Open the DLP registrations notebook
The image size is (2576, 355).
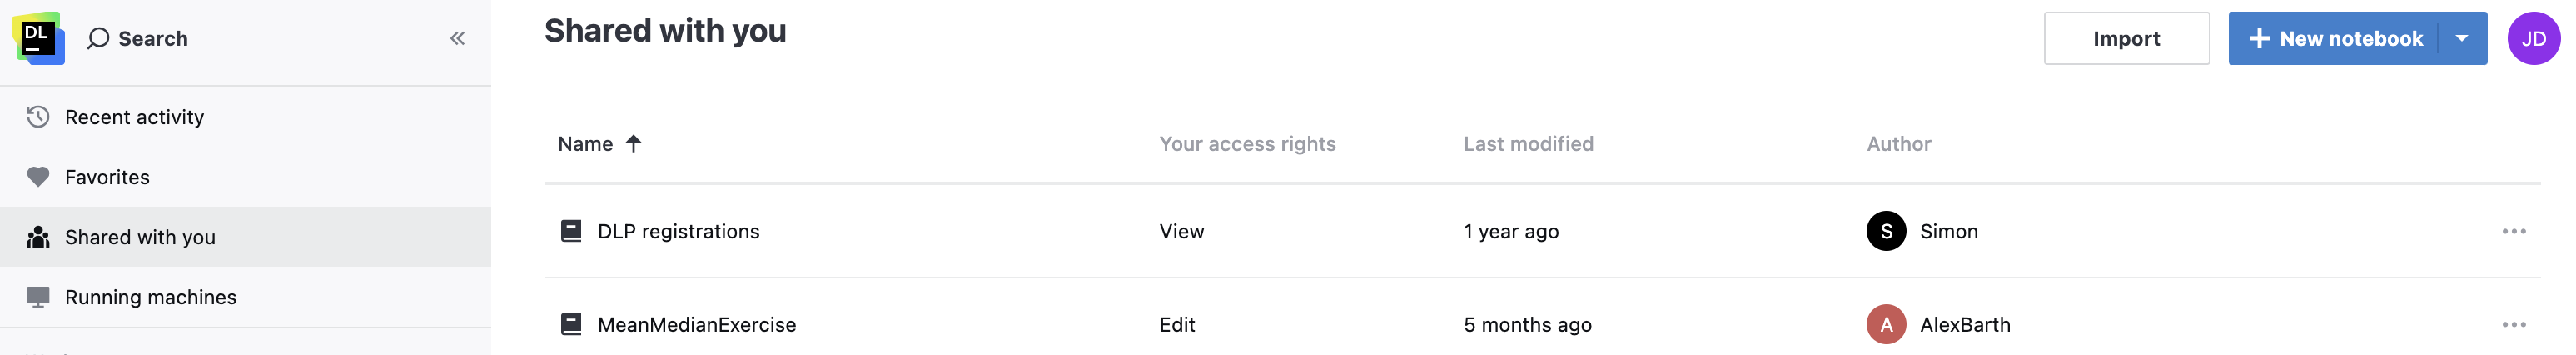(x=678, y=231)
